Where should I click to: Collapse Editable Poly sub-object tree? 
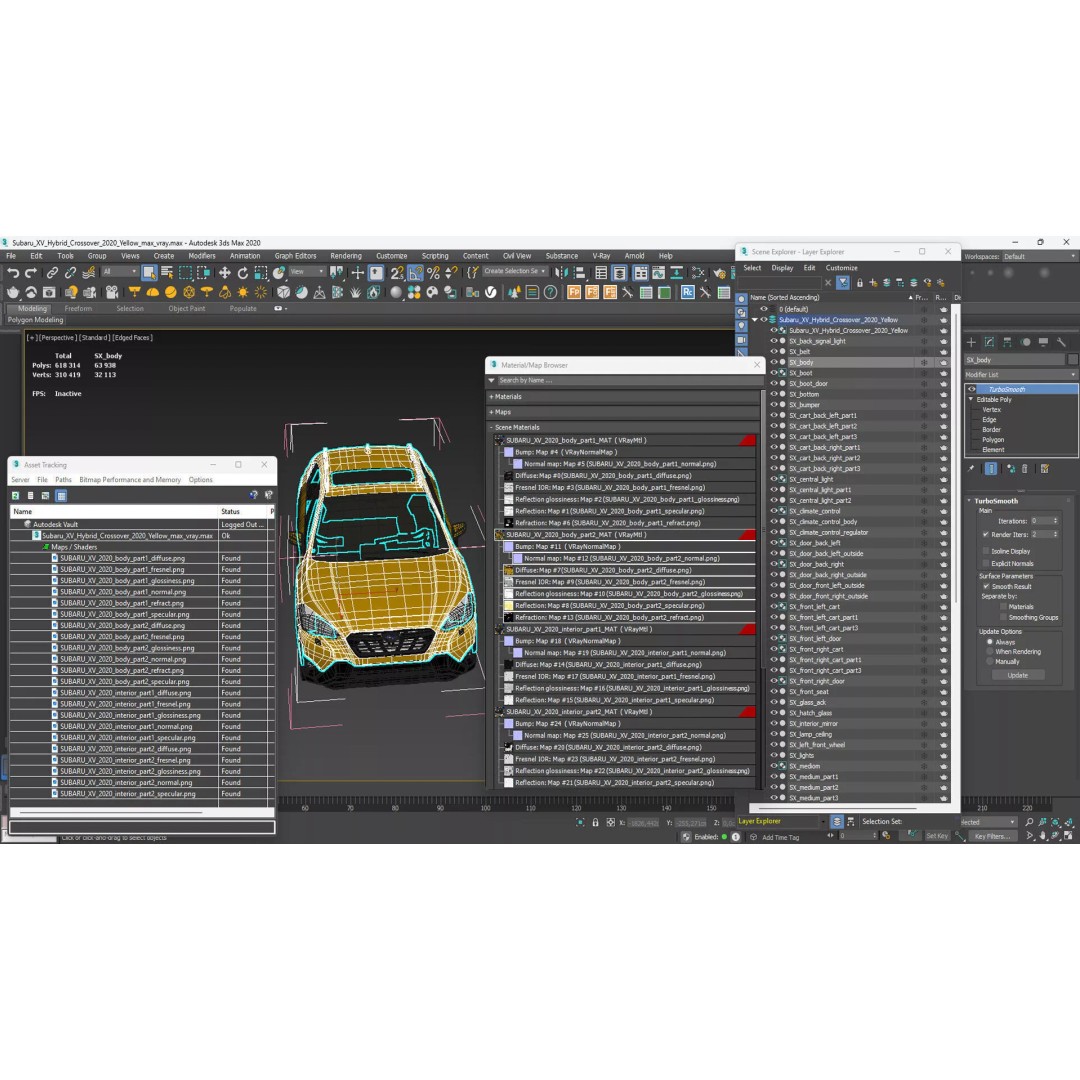(971, 399)
